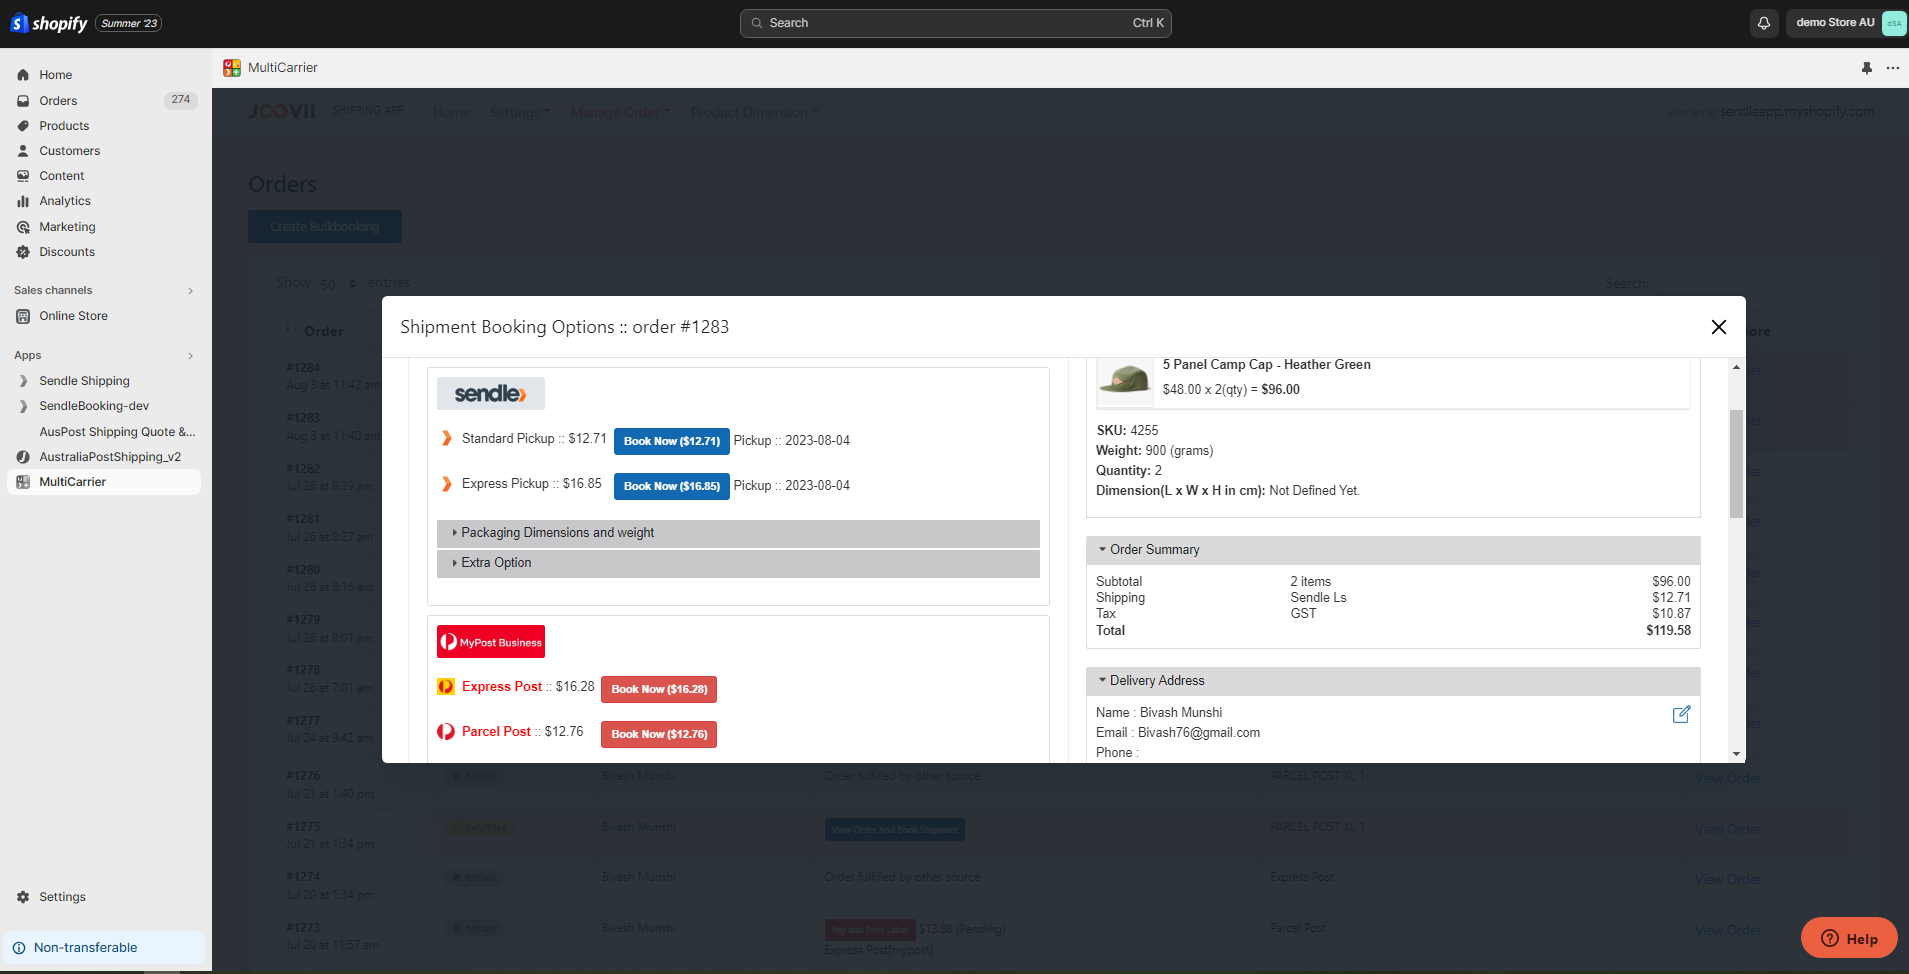Viewport: 1909px width, 974px height.
Task: Collapse the Delivery Address section
Action: 1156,681
